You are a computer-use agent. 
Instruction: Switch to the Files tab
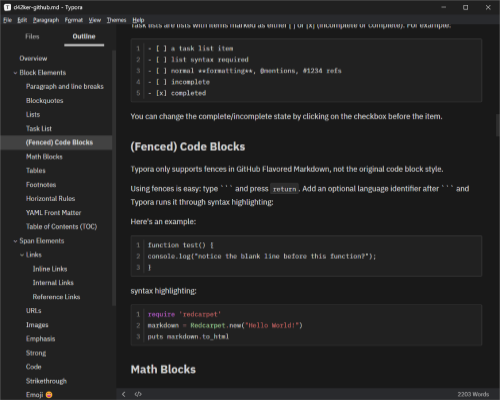pos(32,37)
